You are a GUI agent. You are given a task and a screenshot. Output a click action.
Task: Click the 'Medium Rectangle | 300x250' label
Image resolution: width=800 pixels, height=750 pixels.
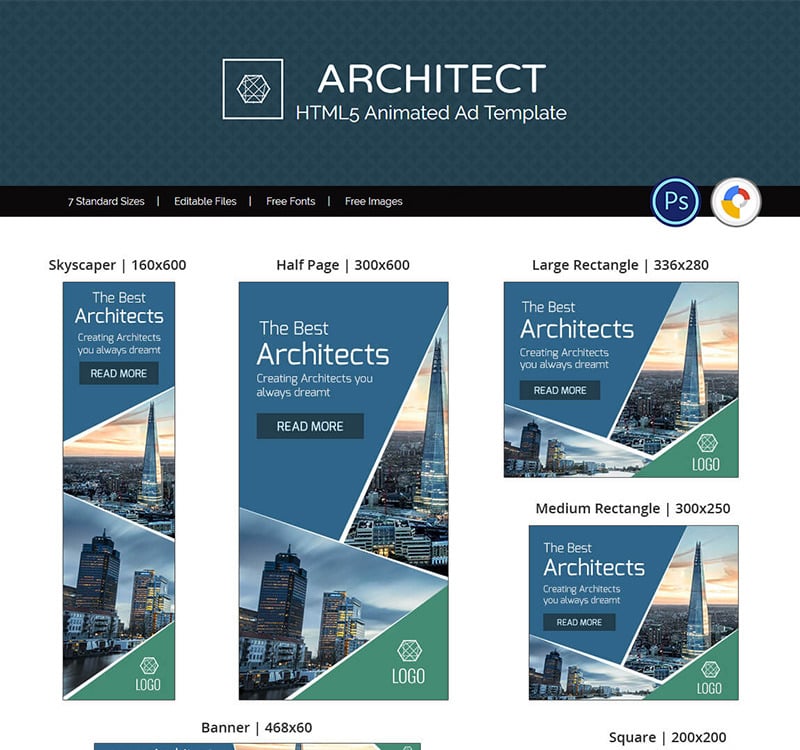pyautogui.click(x=633, y=508)
